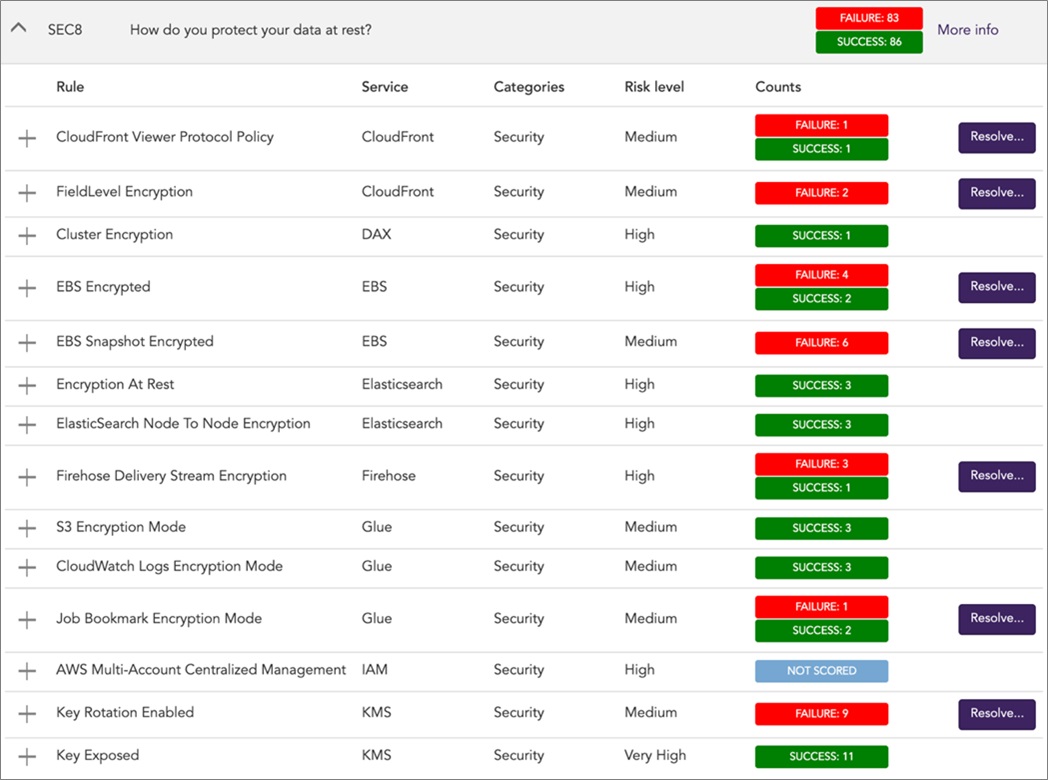
Task: Click the Counts column header
Action: click(778, 87)
